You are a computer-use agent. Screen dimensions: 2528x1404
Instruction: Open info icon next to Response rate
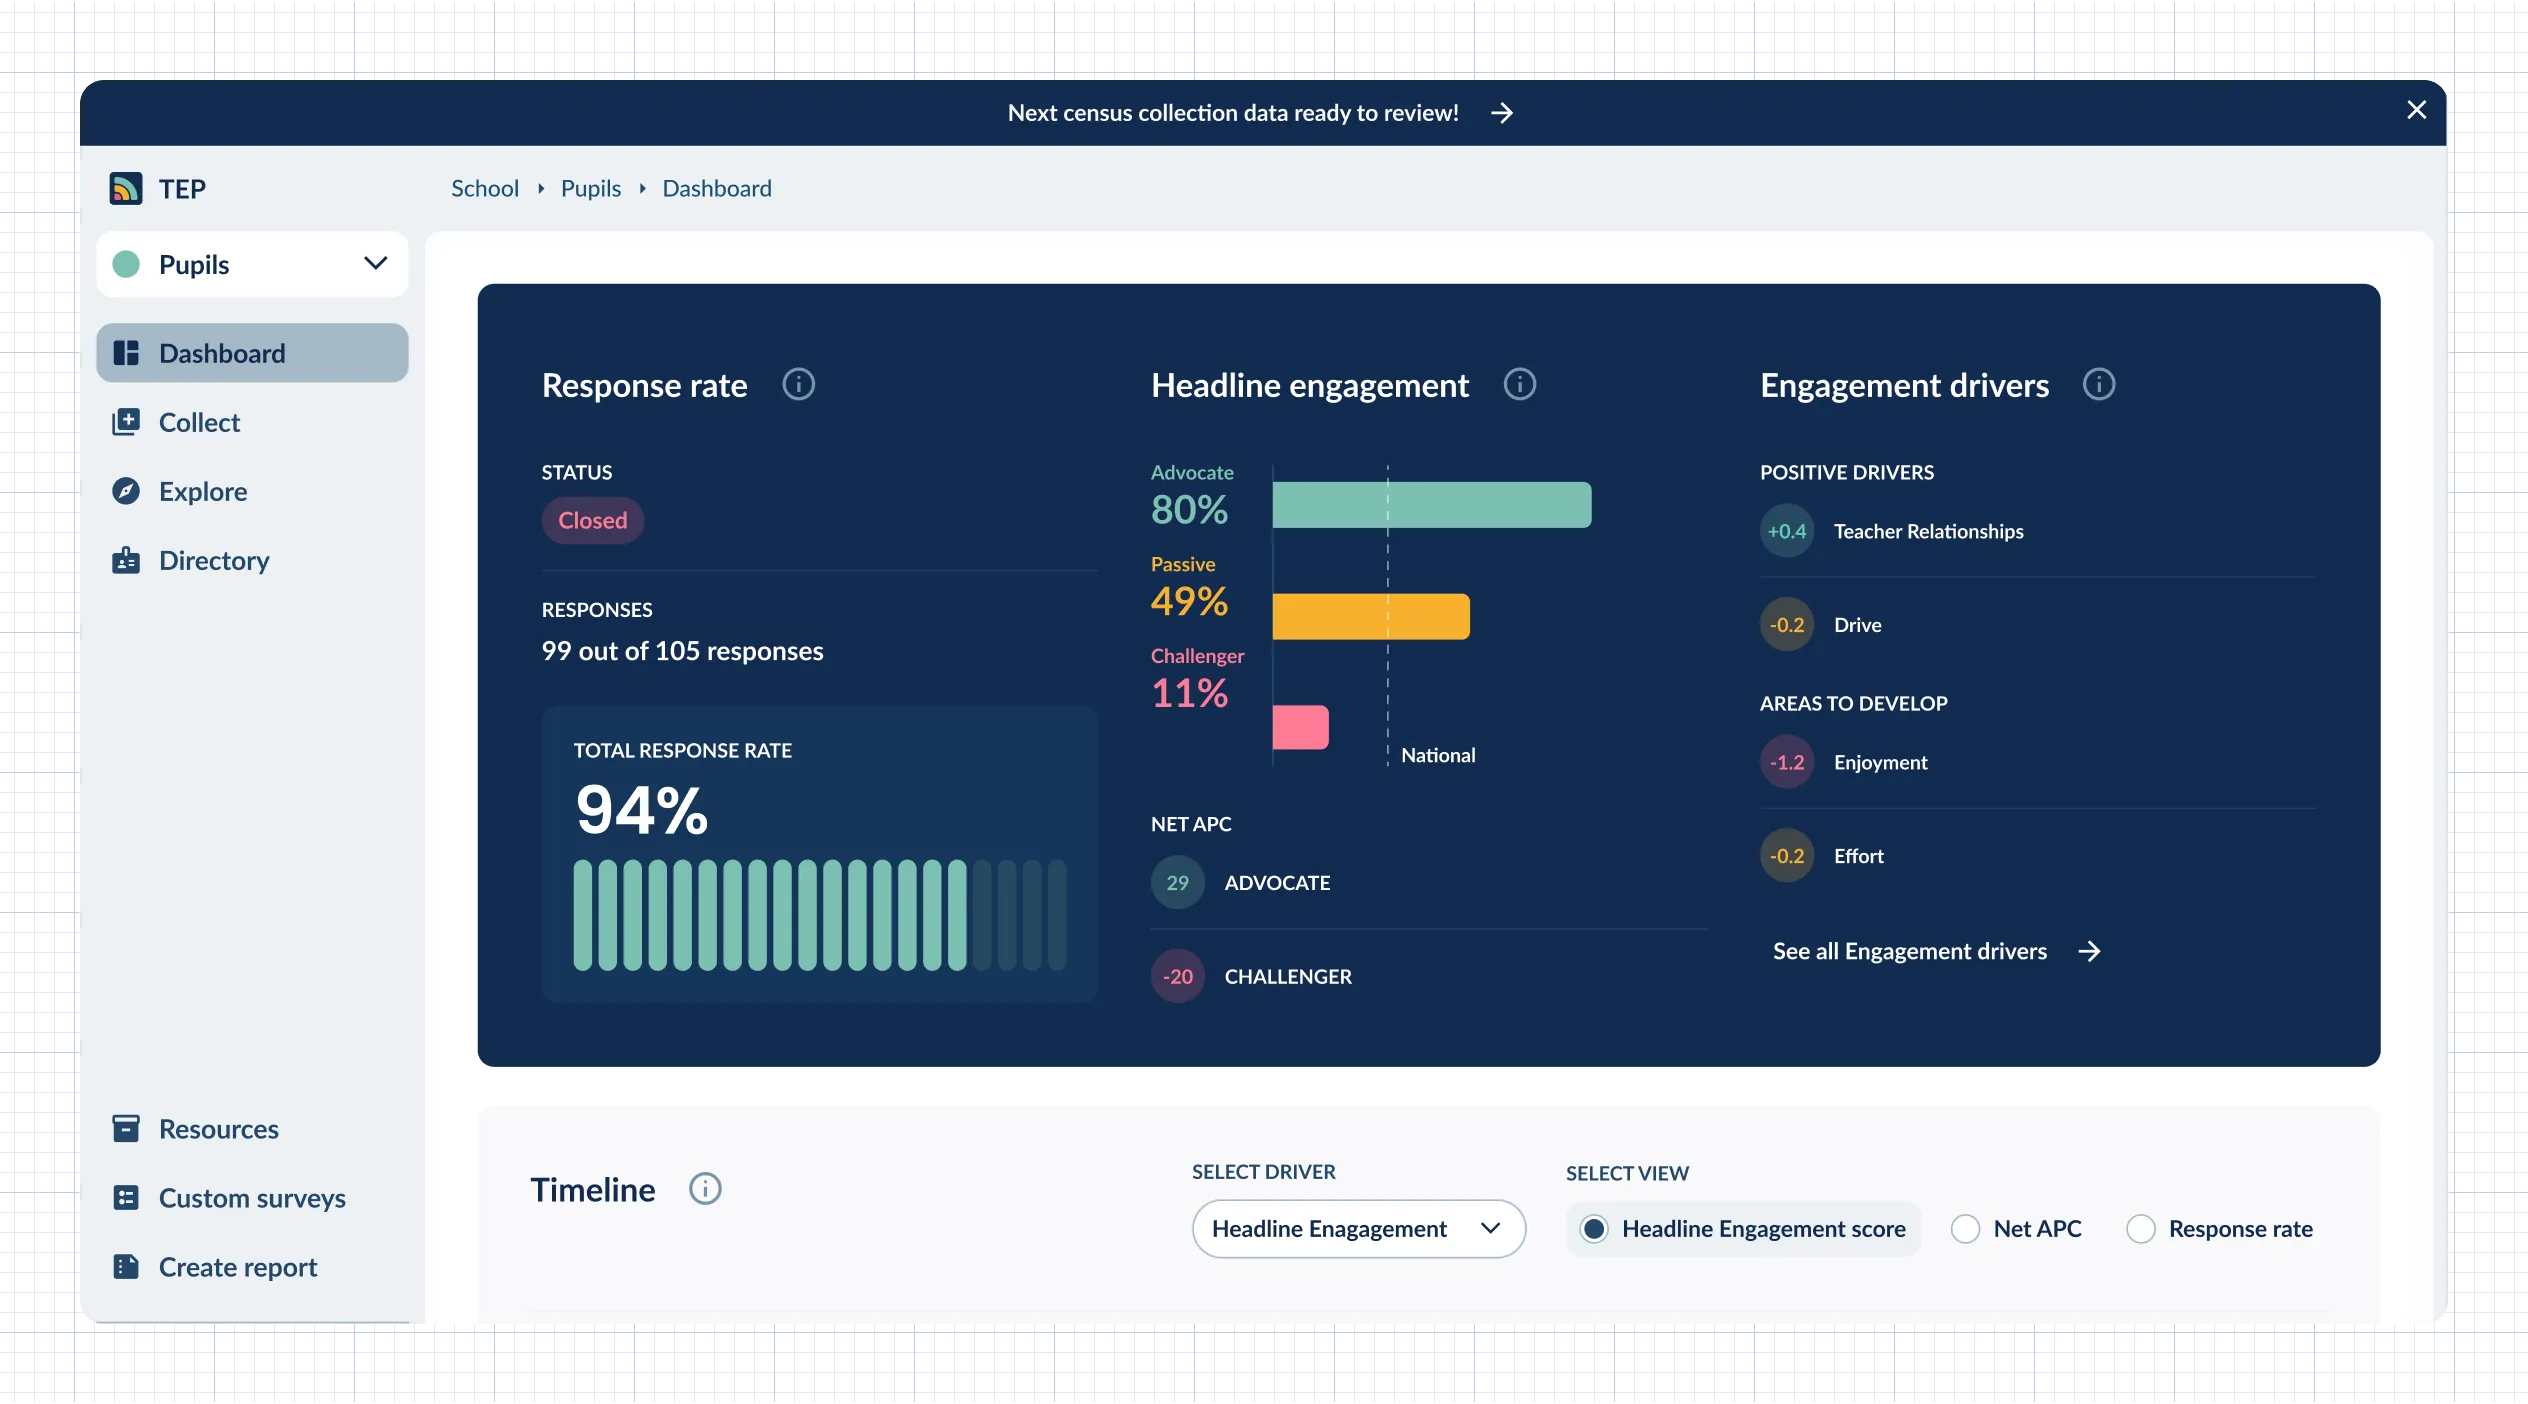[x=798, y=384]
